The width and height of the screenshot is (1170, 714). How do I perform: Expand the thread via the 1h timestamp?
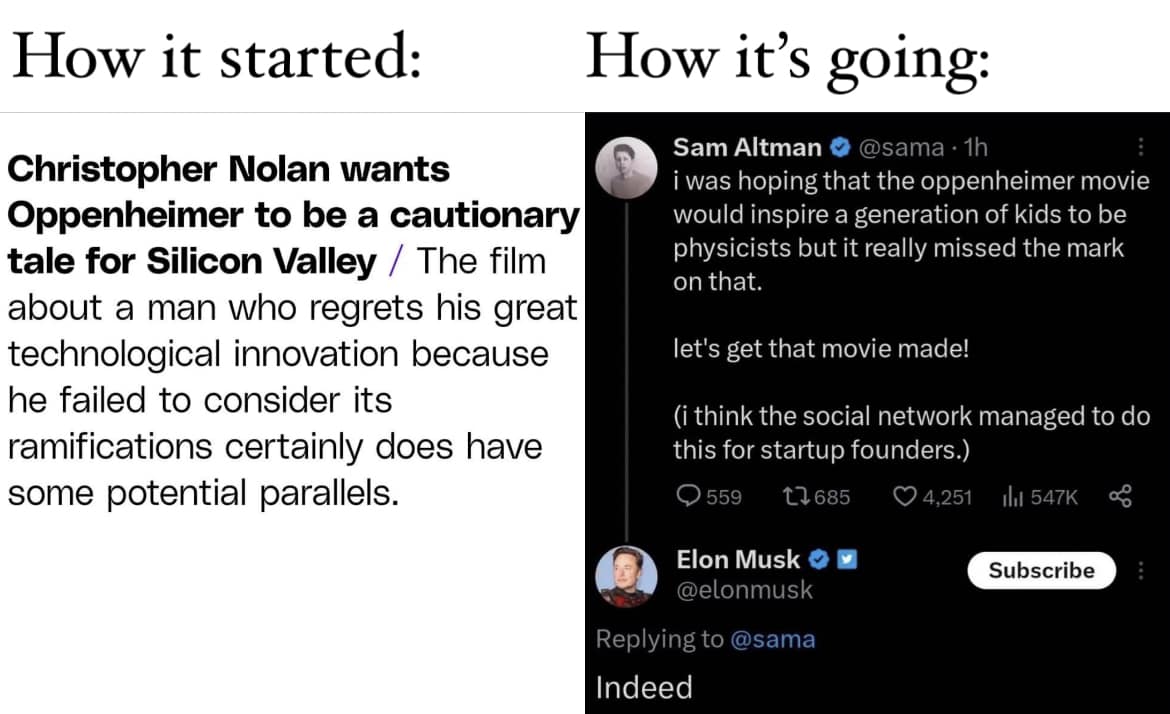tap(975, 146)
